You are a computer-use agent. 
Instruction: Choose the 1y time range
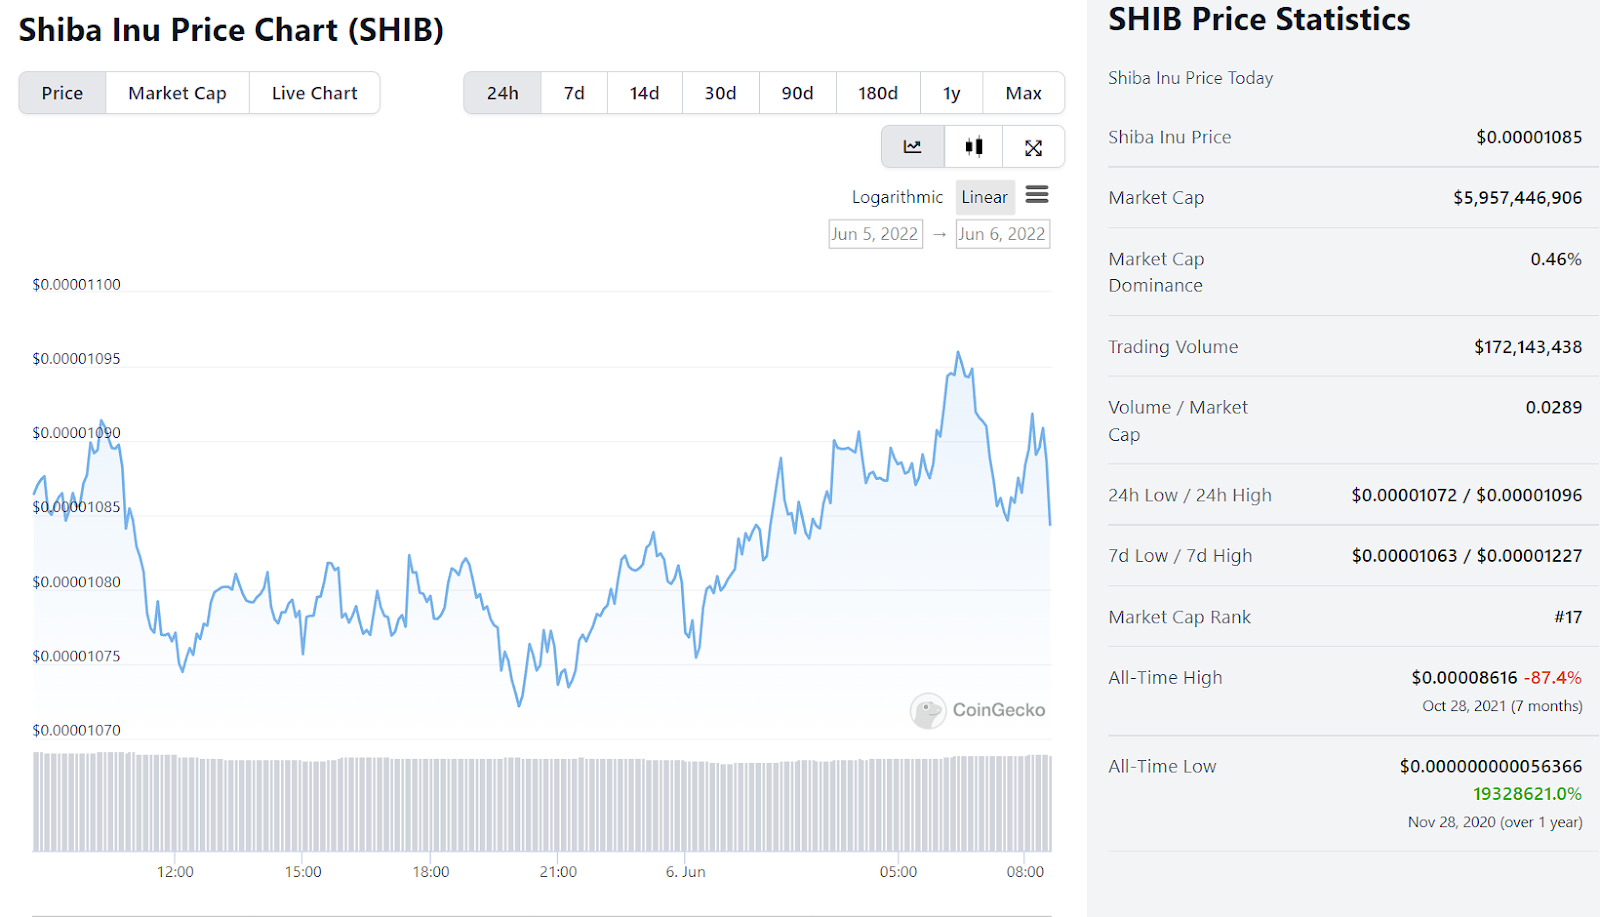pyautogui.click(x=951, y=93)
